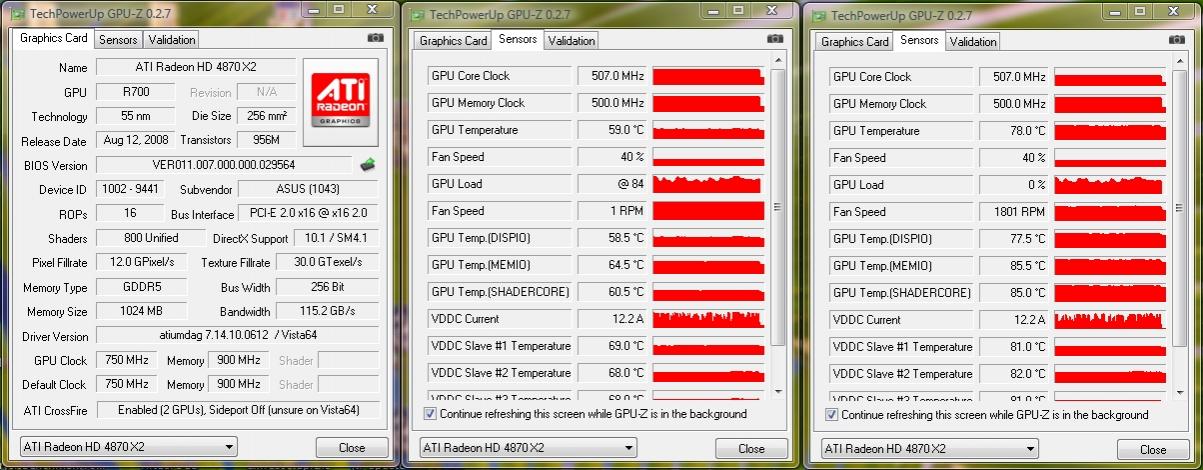Click the ATI CrossFire field Enabled (2 GPUs)
This screenshot has width=1203, height=470.
pyautogui.click(x=237, y=410)
